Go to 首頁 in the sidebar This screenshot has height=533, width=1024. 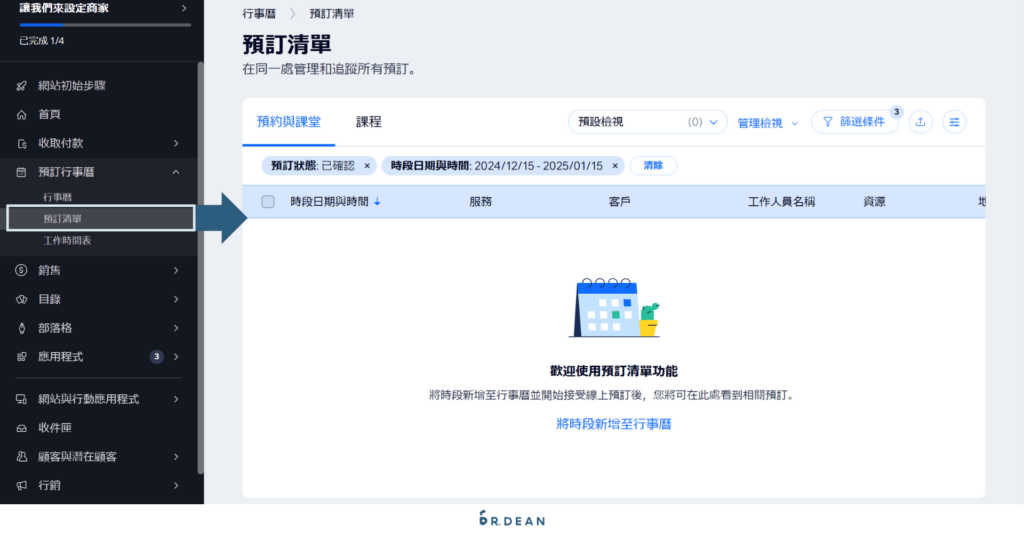[49, 114]
